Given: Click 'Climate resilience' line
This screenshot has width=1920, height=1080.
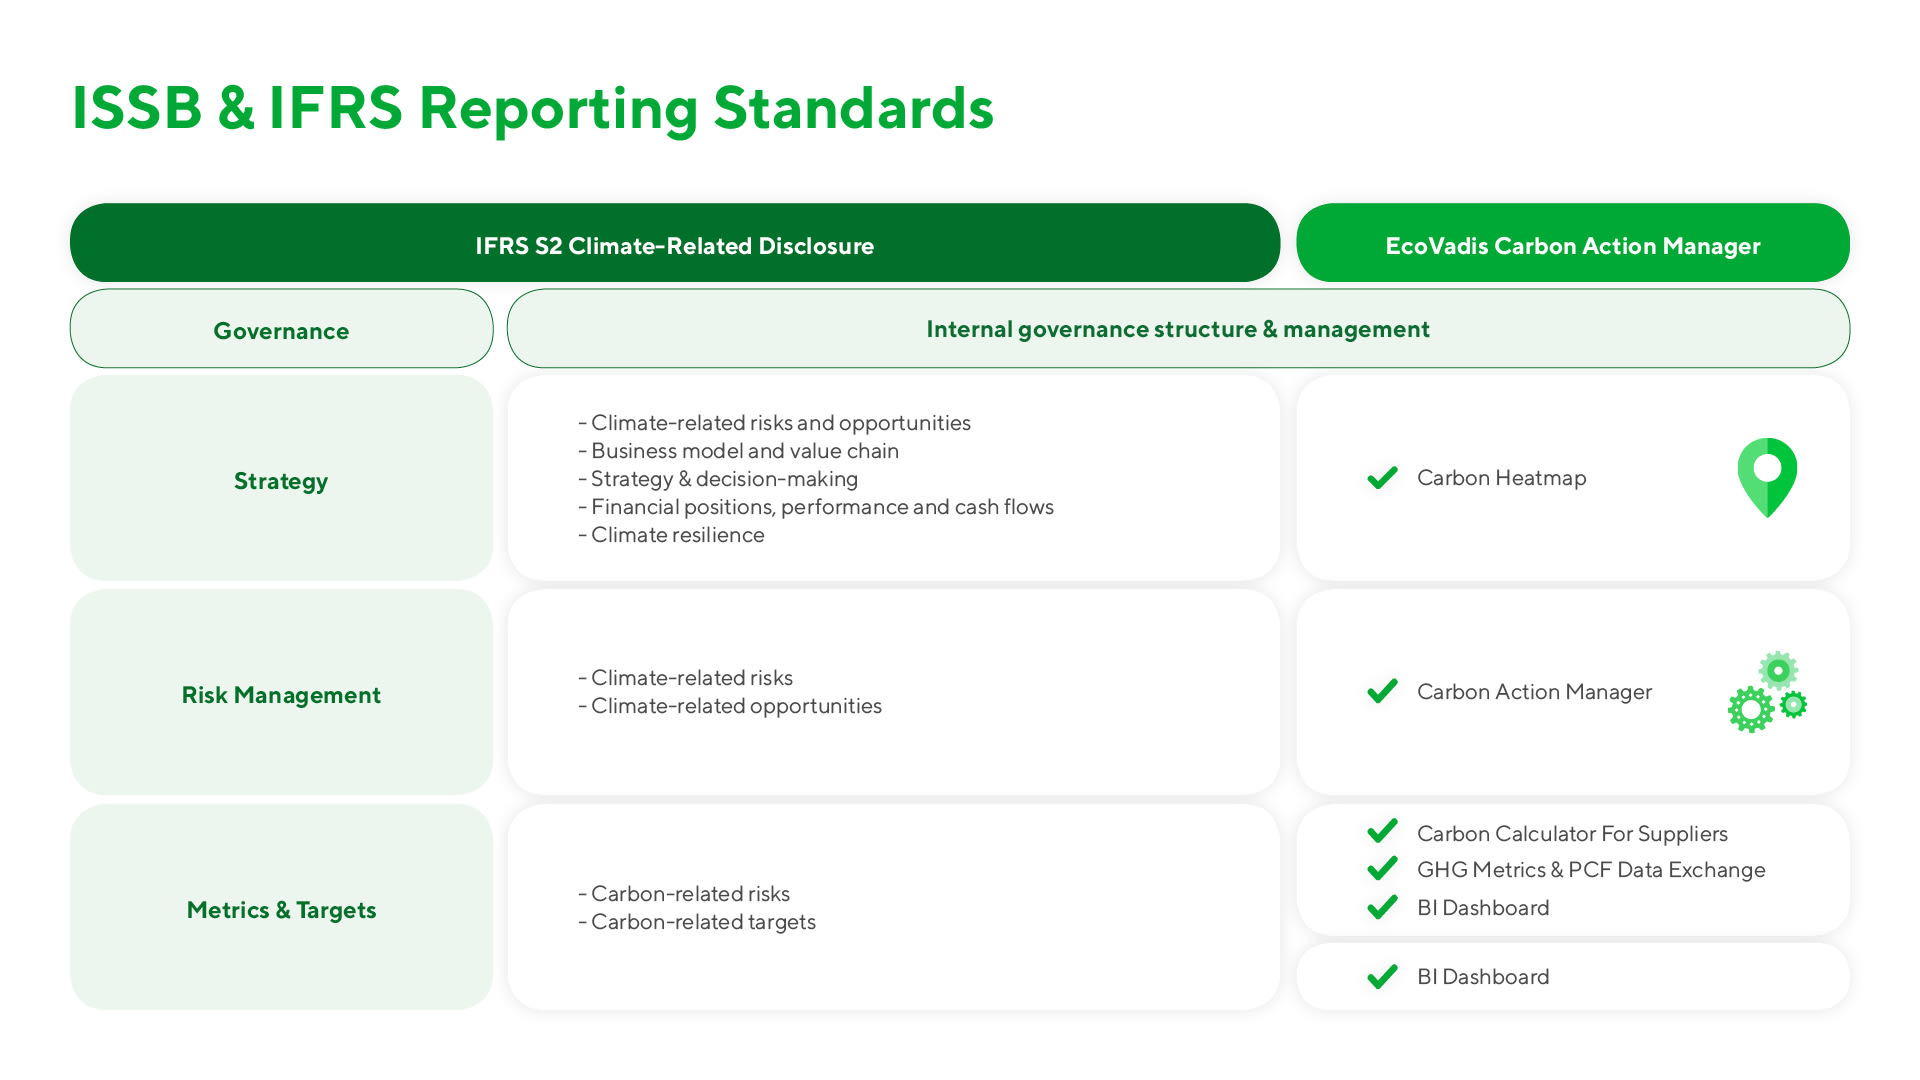Looking at the screenshot, I should click(671, 535).
